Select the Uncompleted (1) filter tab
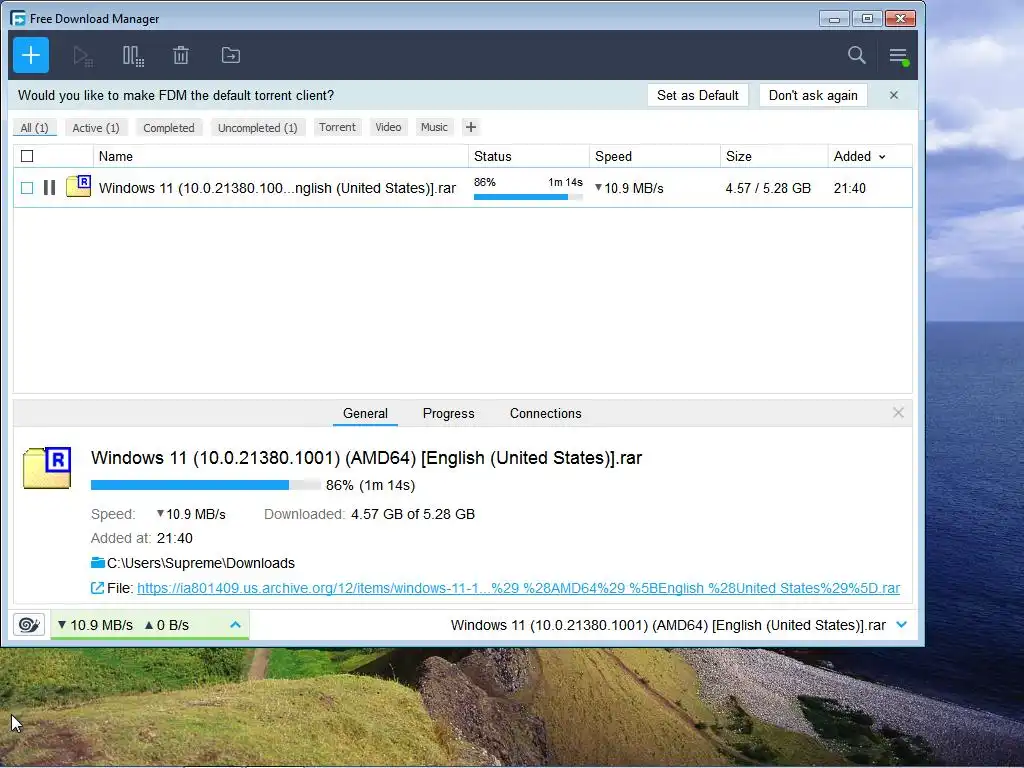This screenshot has height=768, width=1024. pyautogui.click(x=258, y=127)
